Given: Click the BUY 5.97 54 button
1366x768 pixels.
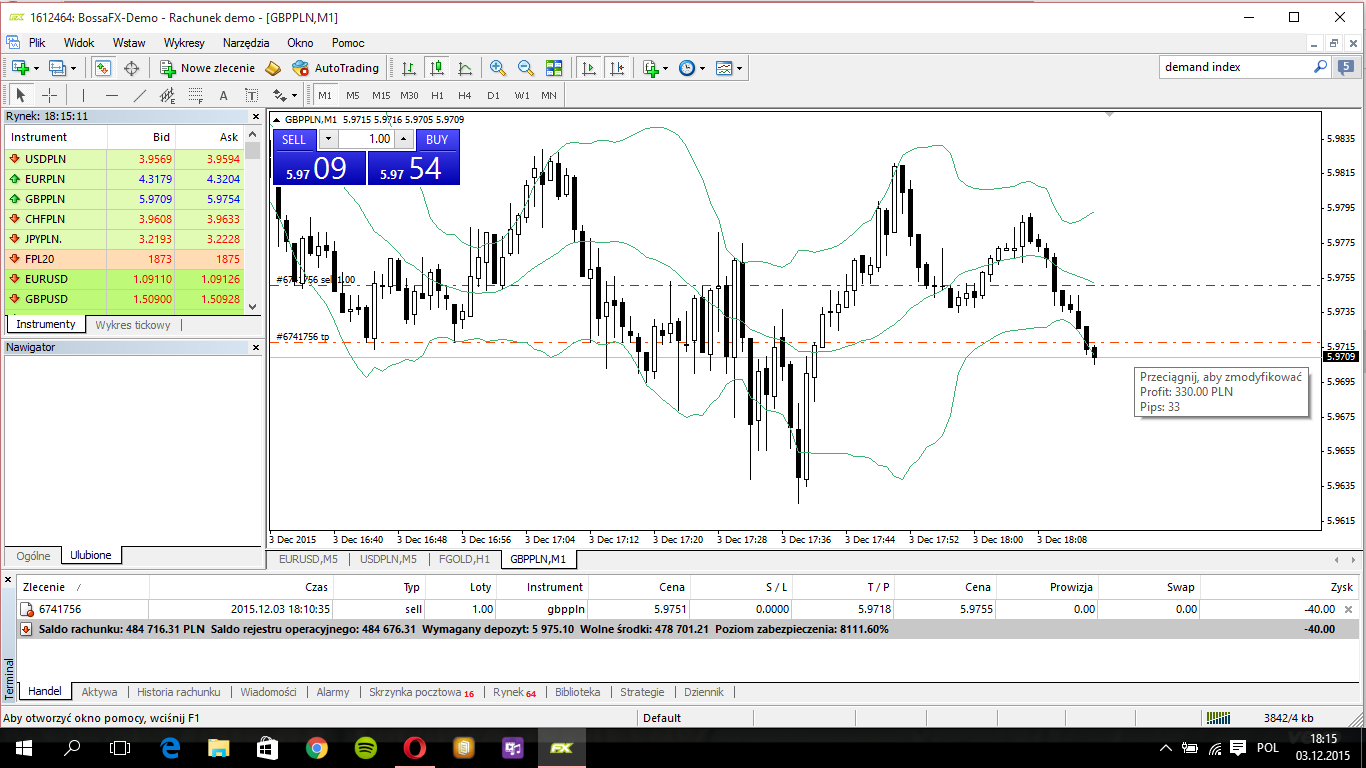Looking at the screenshot, I should (x=414, y=168).
